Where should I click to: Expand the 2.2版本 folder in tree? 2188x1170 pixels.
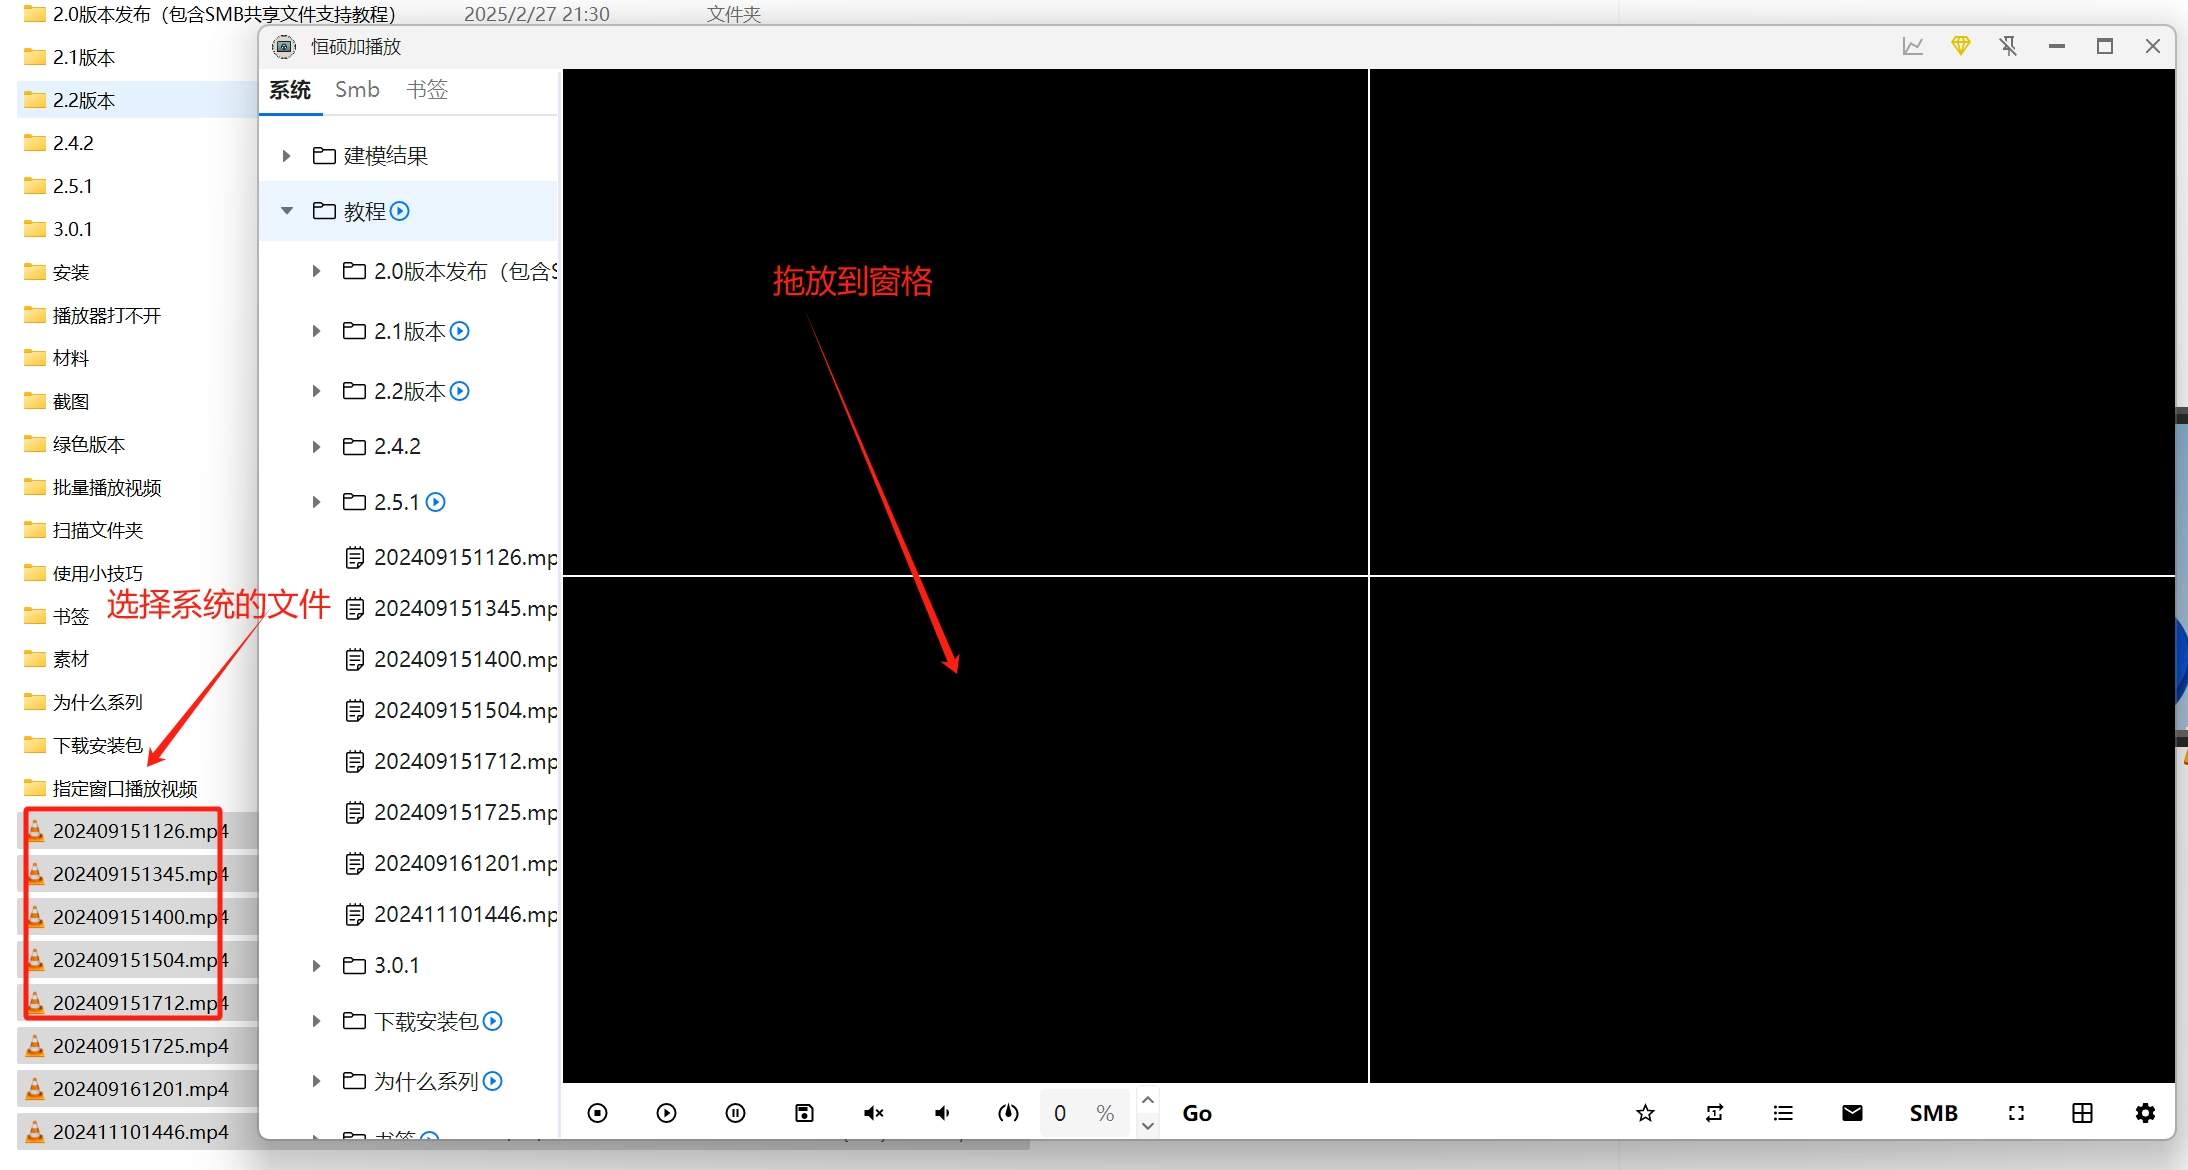(x=316, y=391)
